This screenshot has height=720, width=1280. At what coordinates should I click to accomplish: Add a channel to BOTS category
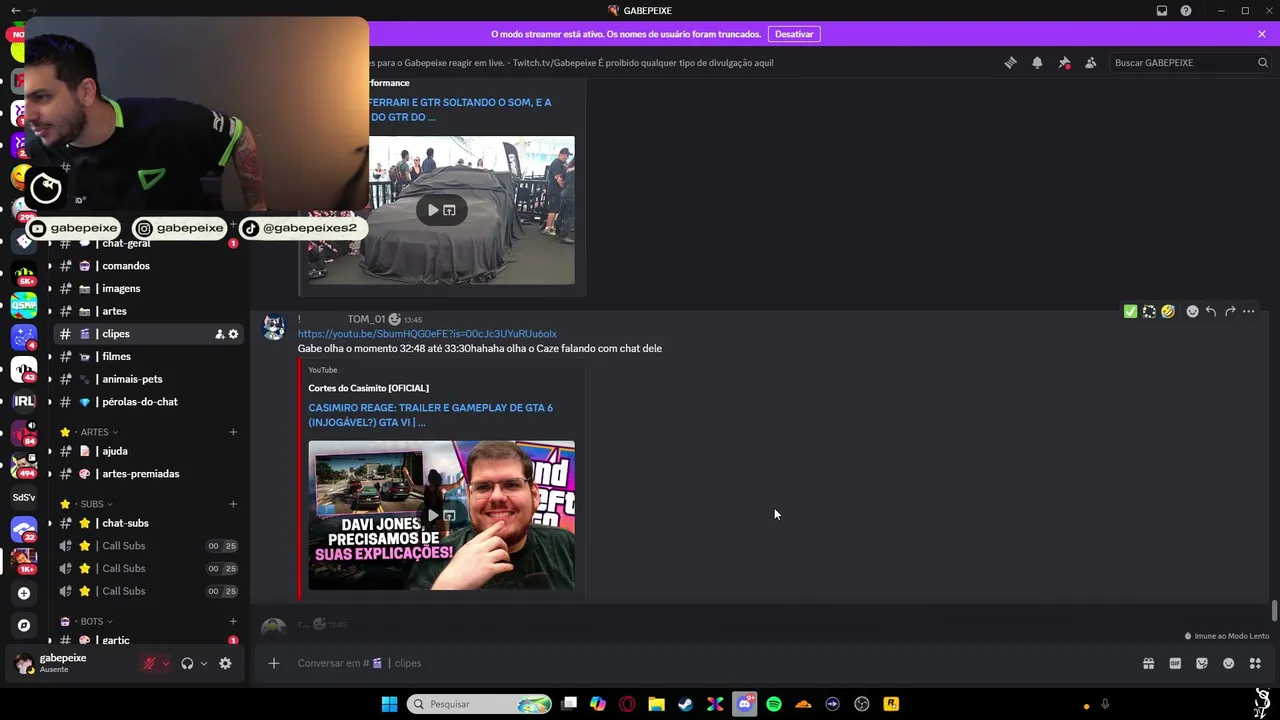point(233,621)
